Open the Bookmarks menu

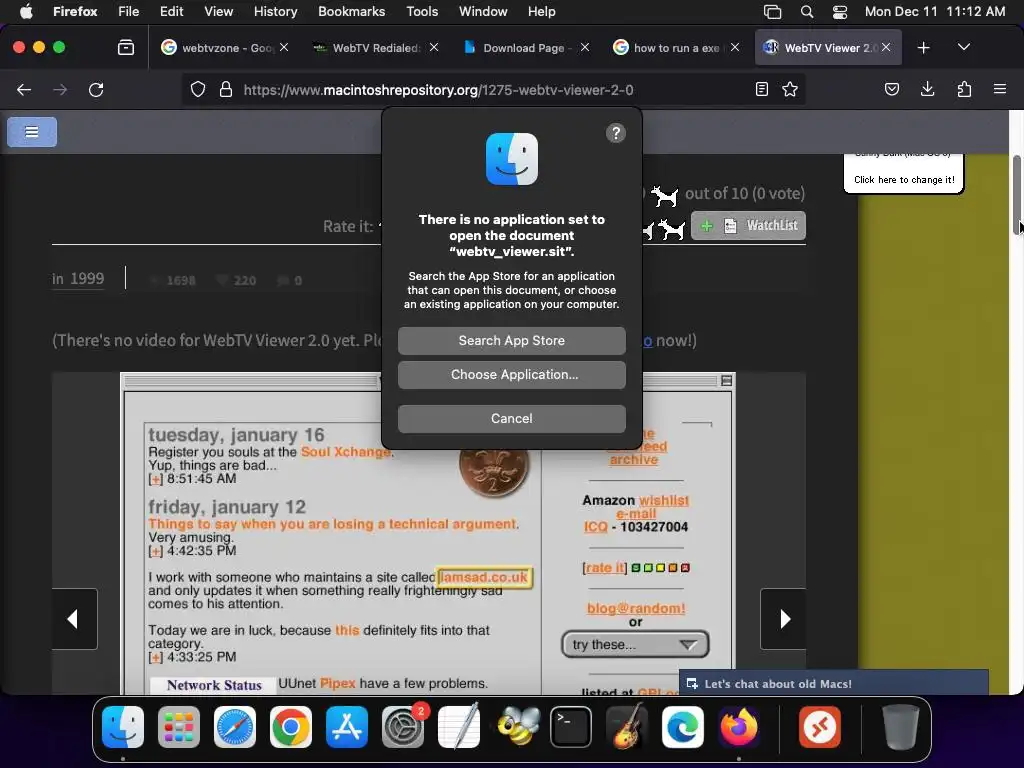point(351,11)
